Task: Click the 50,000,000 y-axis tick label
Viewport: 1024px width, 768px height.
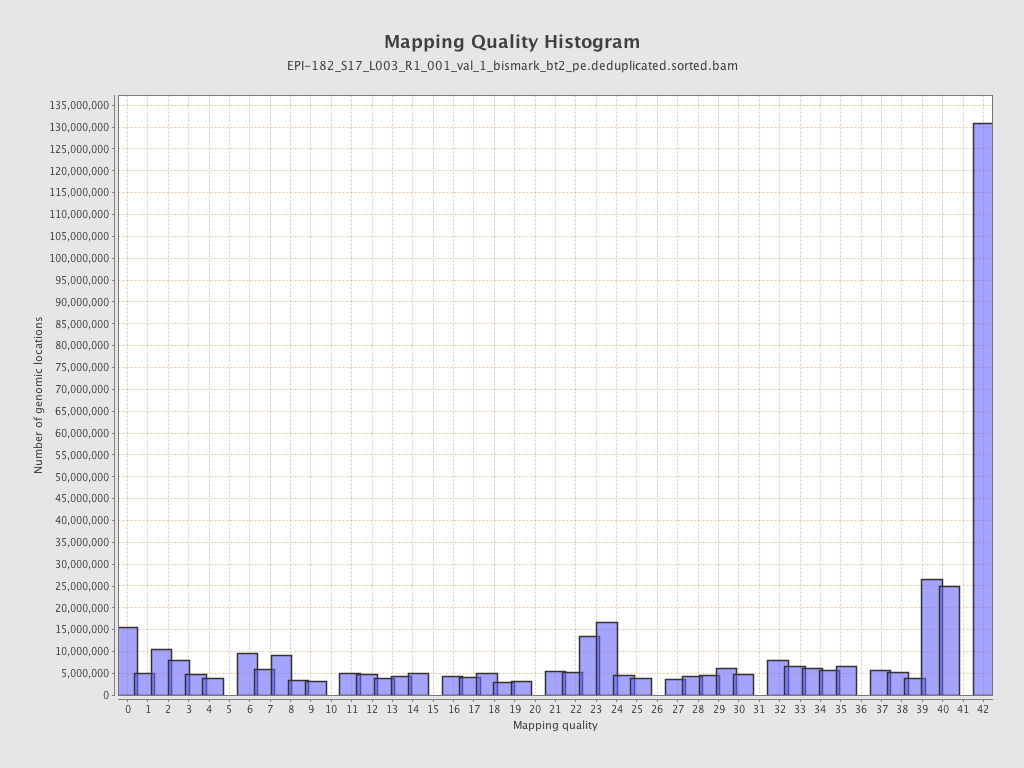Action: 82,477
